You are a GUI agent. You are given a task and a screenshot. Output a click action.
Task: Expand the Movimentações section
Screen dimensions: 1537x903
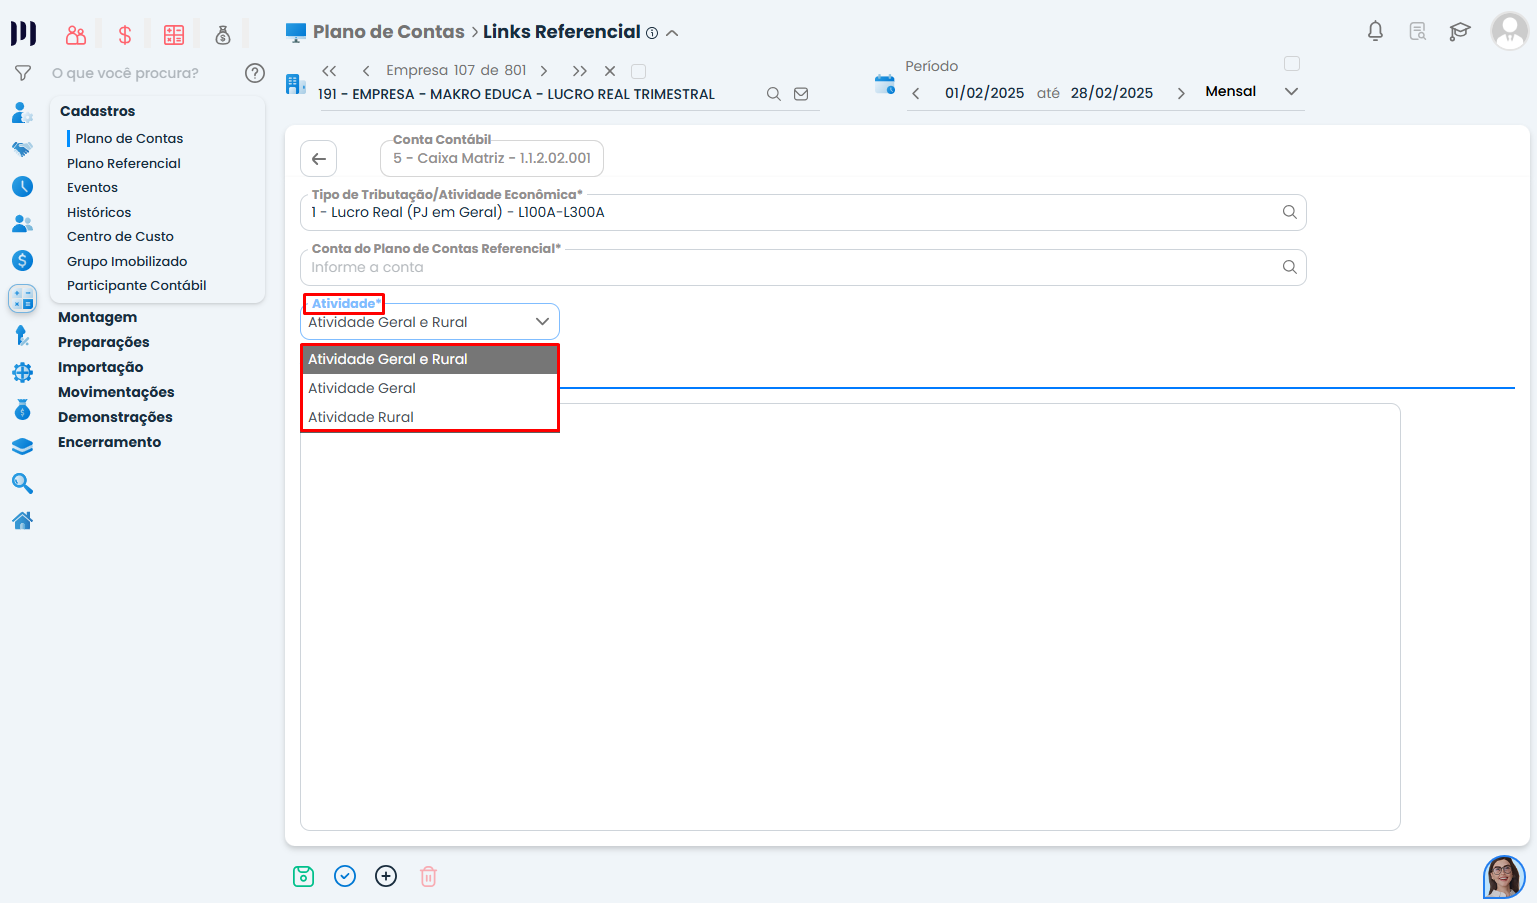tap(116, 392)
